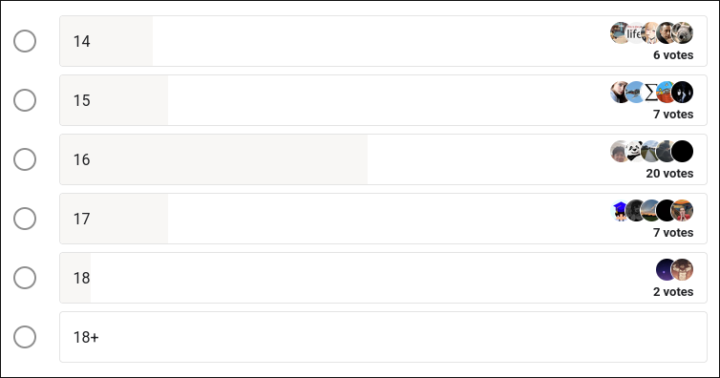Click the graduation cap character avatar
This screenshot has height=378, width=720.
coord(619,211)
